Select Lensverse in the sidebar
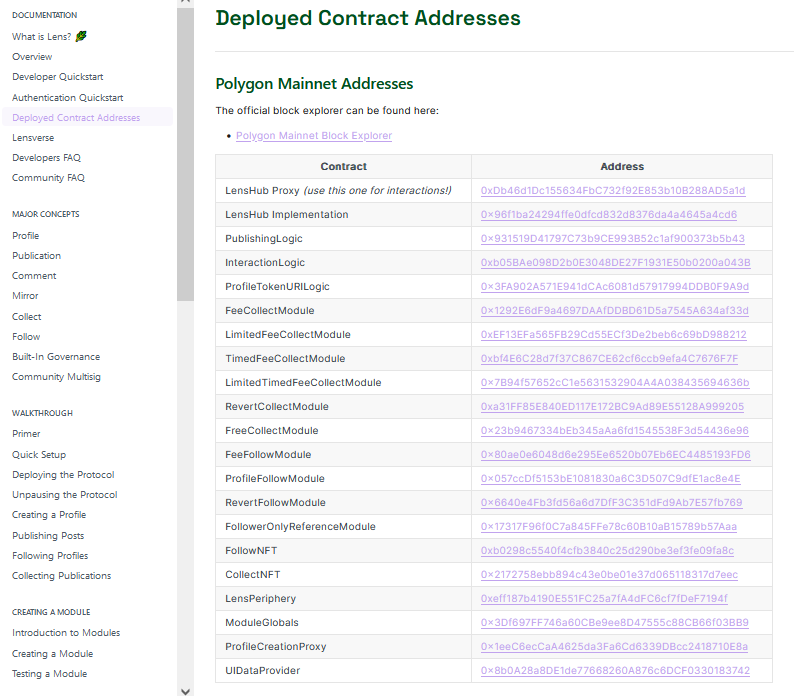The image size is (794, 696). pos(33,138)
